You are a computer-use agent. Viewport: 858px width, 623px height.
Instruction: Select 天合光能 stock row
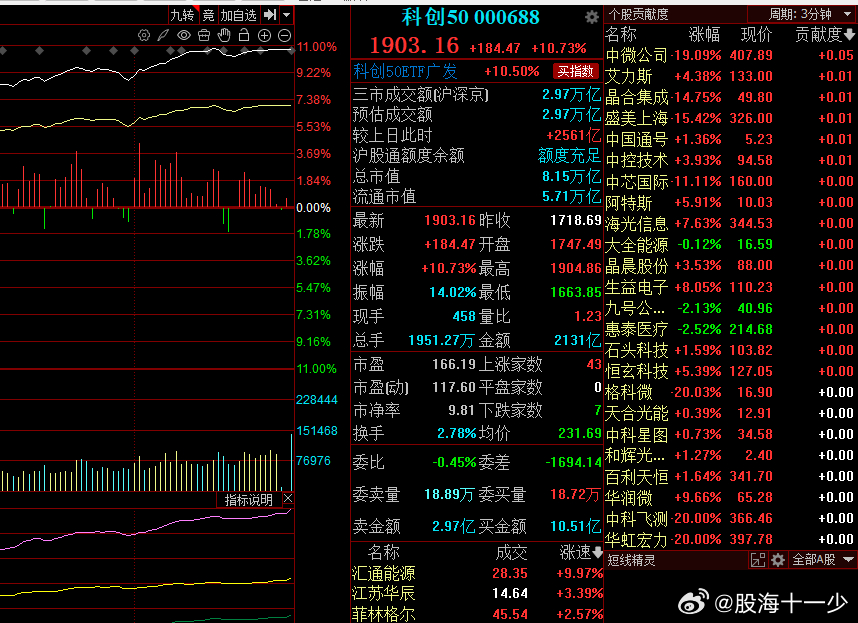(730, 413)
